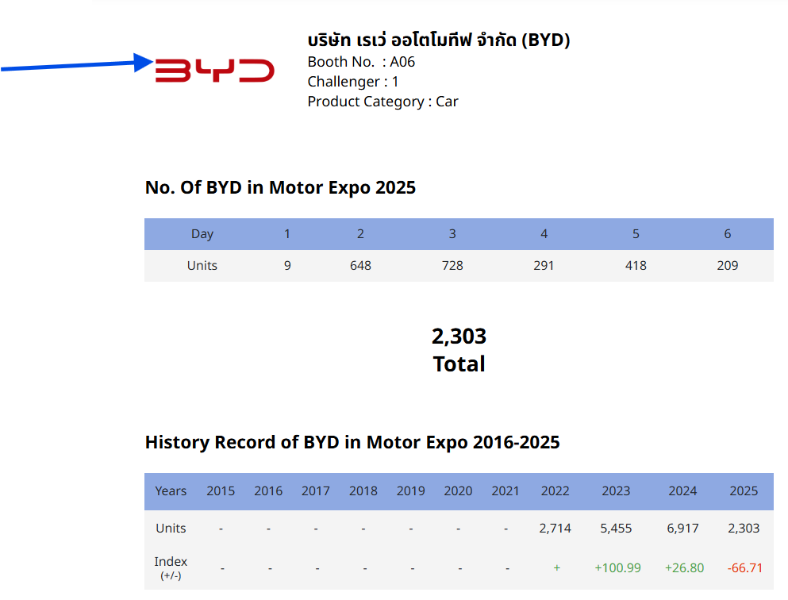This screenshot has height=600, width=788.
Task: Select the Booth No. A06 text
Action: point(361,62)
